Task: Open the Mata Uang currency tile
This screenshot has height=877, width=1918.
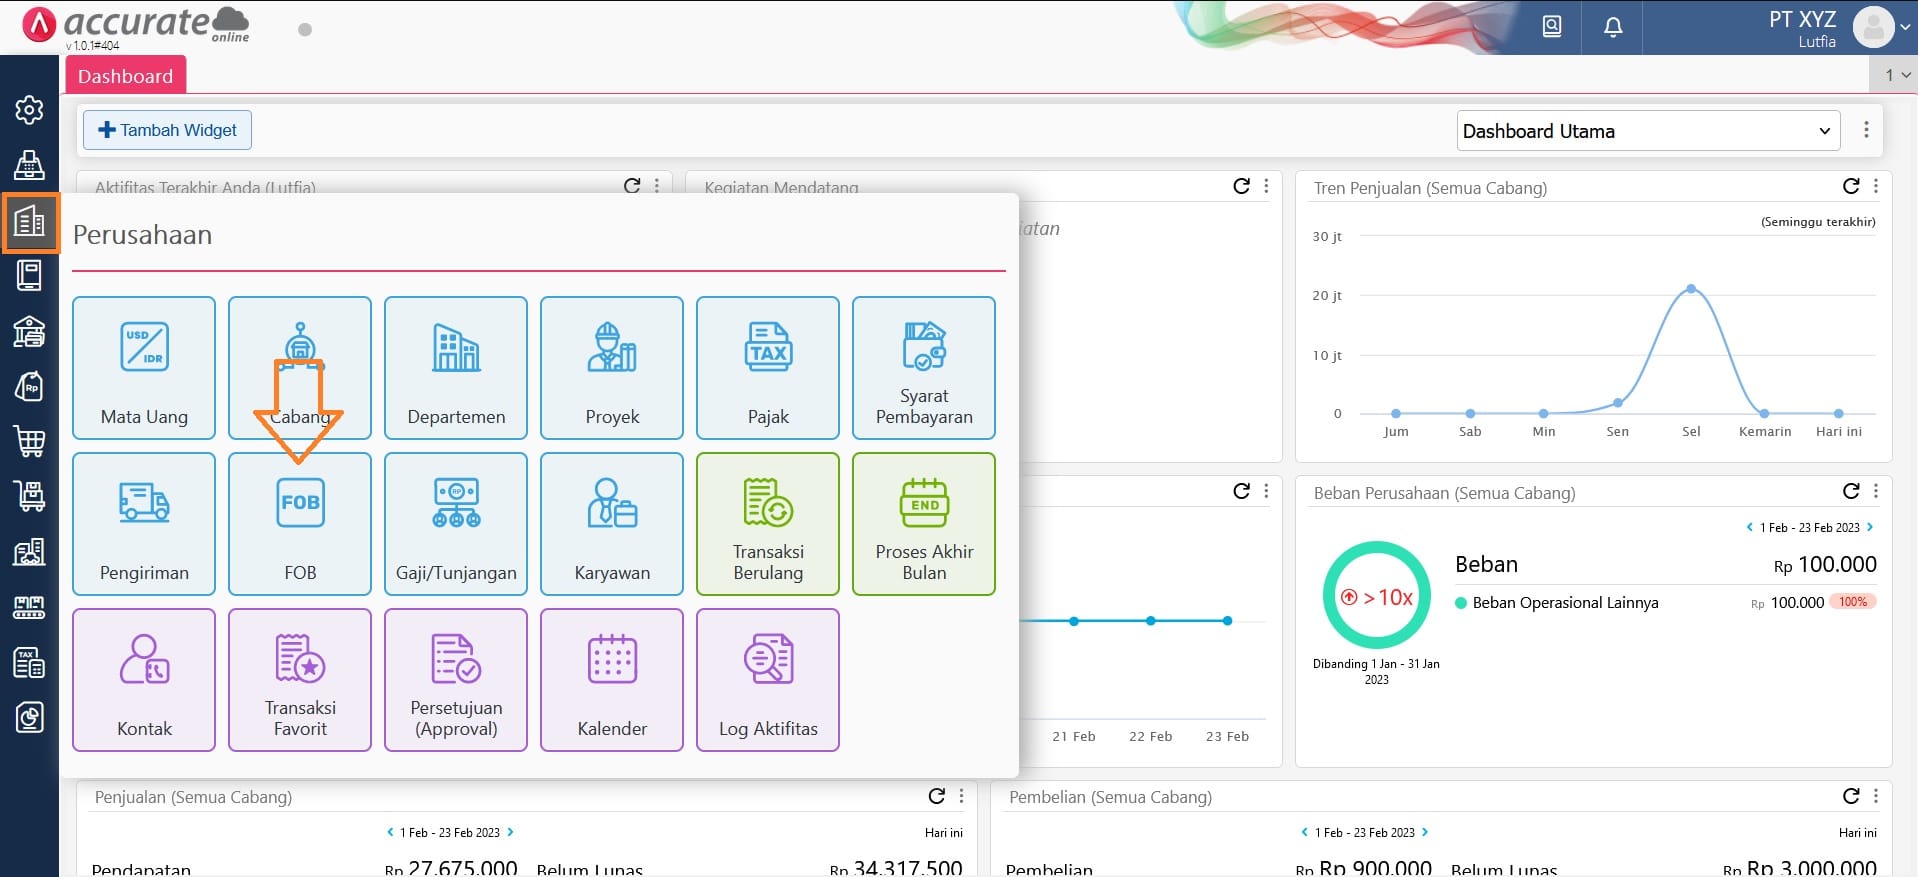Action: [x=144, y=368]
